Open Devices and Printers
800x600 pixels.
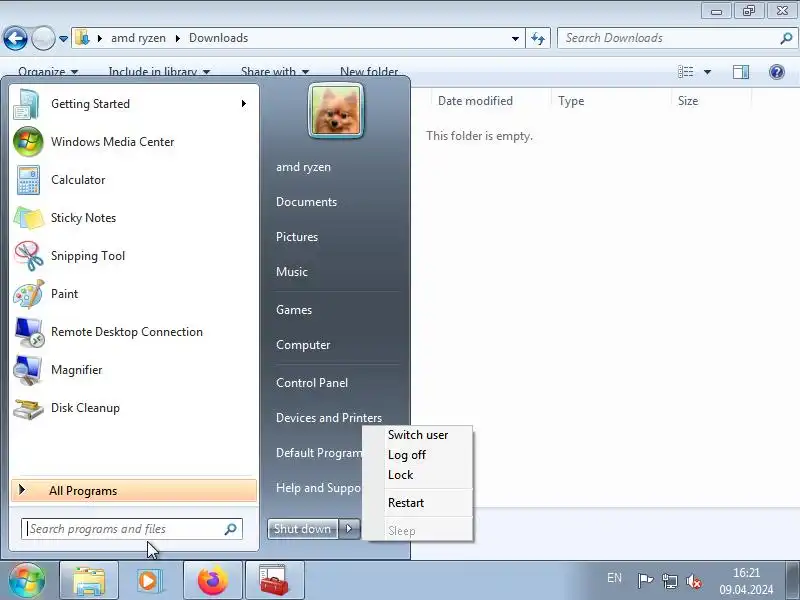(x=329, y=418)
